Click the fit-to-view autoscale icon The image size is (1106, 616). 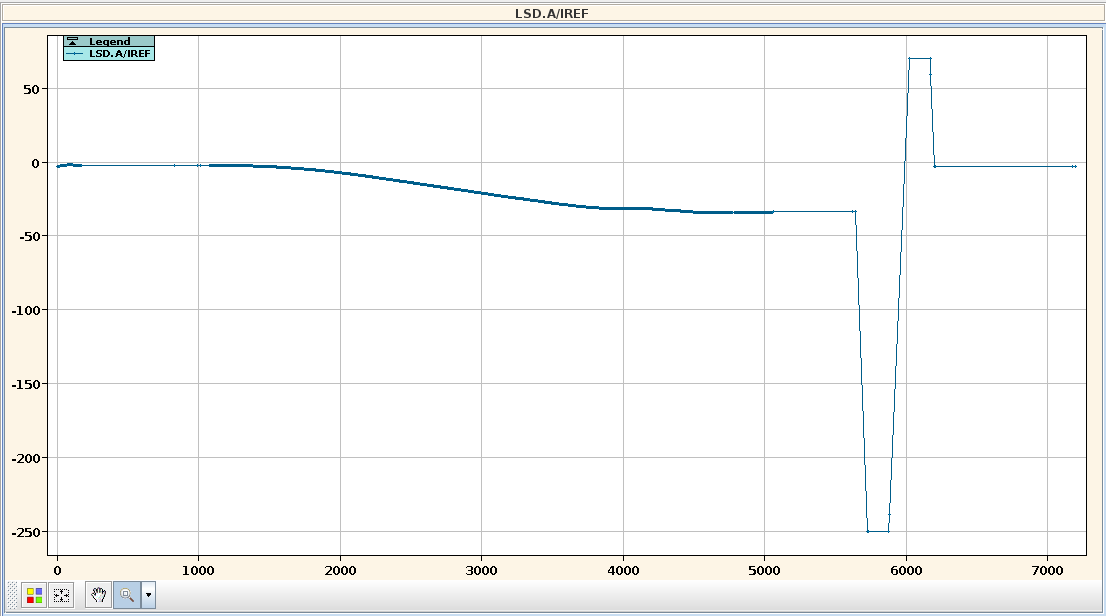point(62,594)
